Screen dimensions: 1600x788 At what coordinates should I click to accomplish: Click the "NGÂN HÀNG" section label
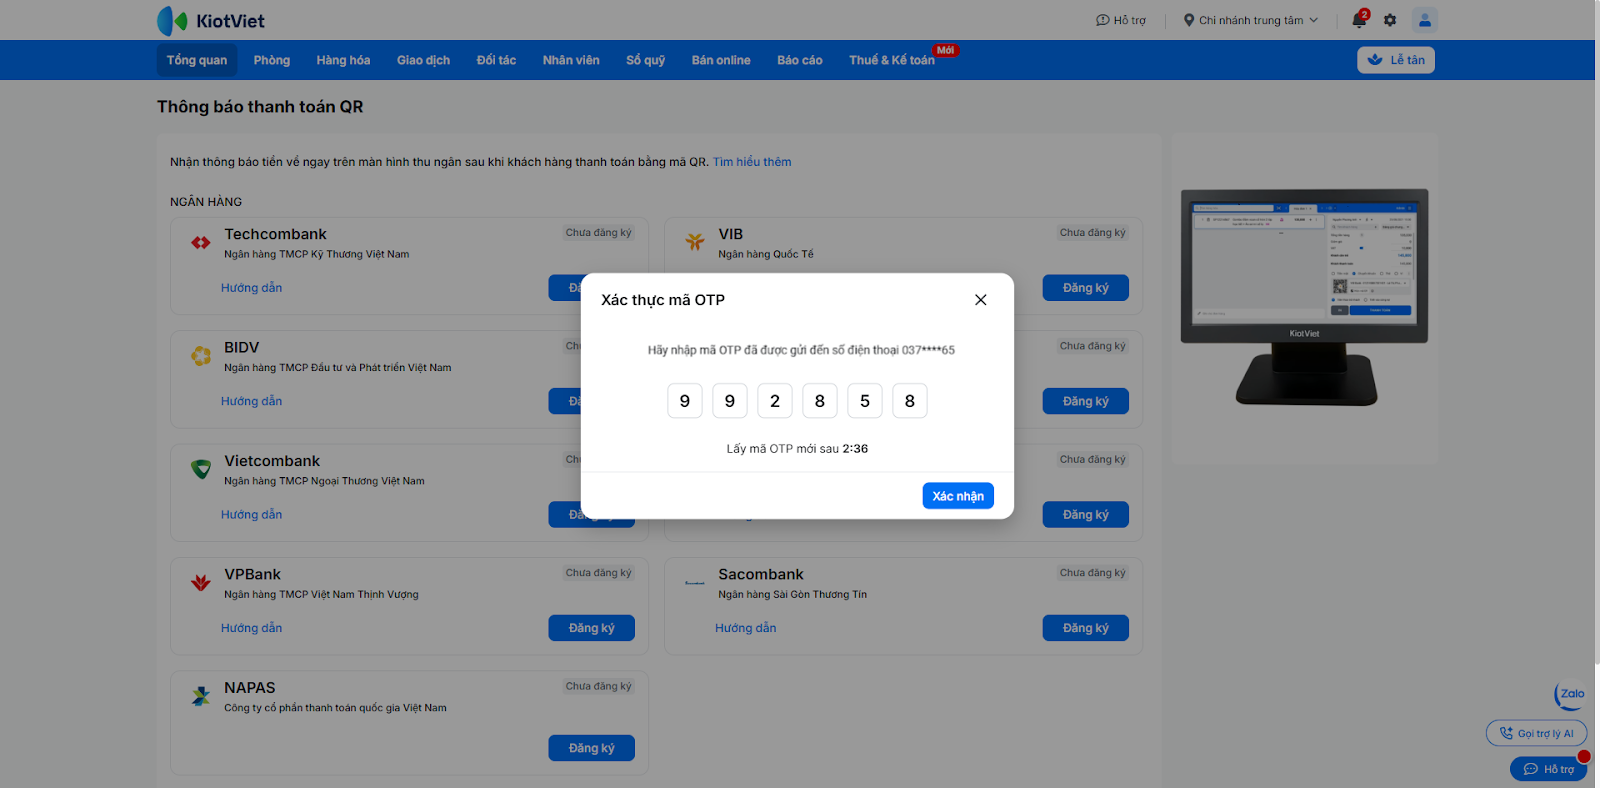(x=206, y=202)
